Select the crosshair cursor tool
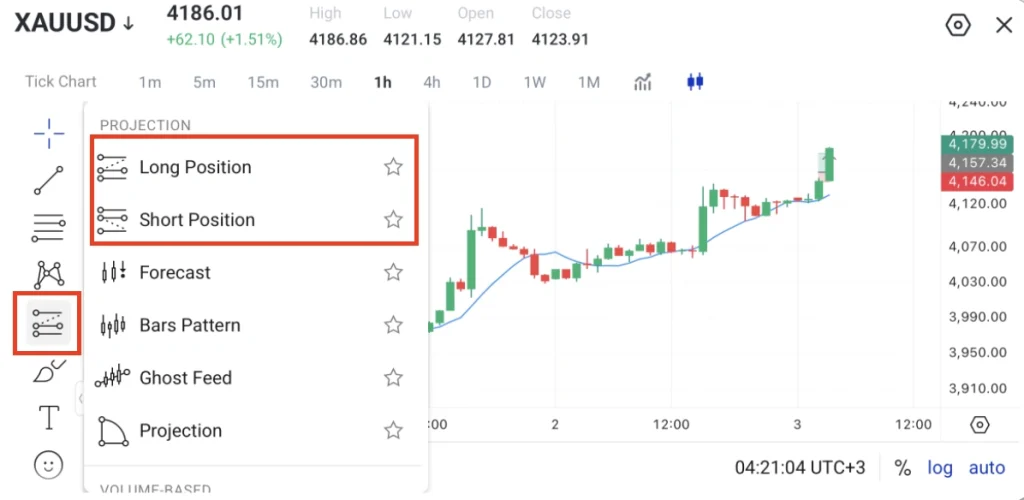 49,133
